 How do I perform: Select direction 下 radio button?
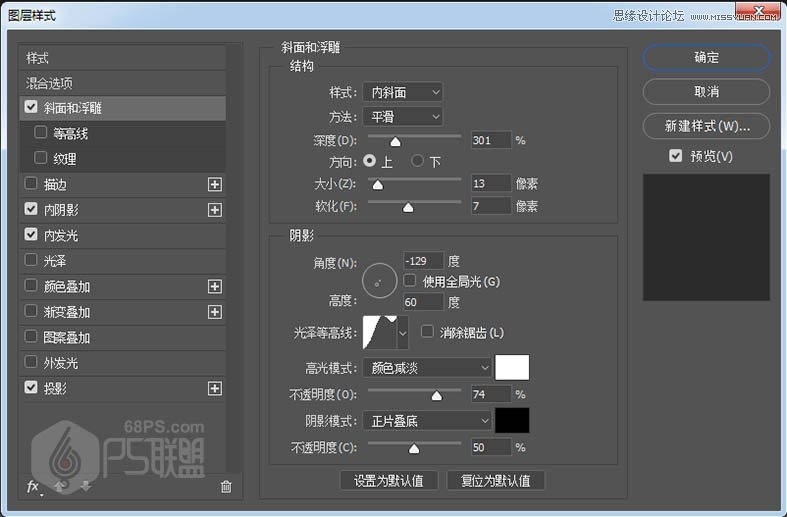417,161
